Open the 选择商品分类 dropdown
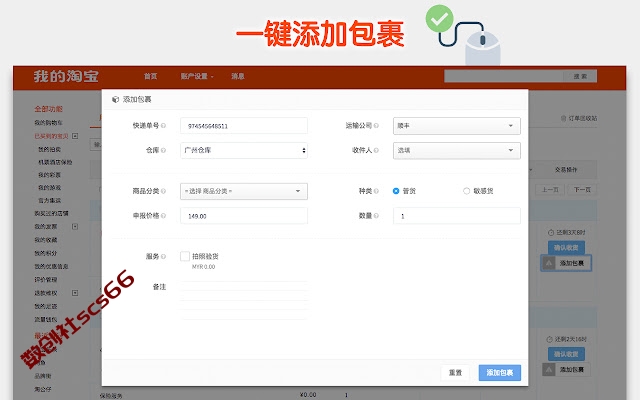 (244, 191)
